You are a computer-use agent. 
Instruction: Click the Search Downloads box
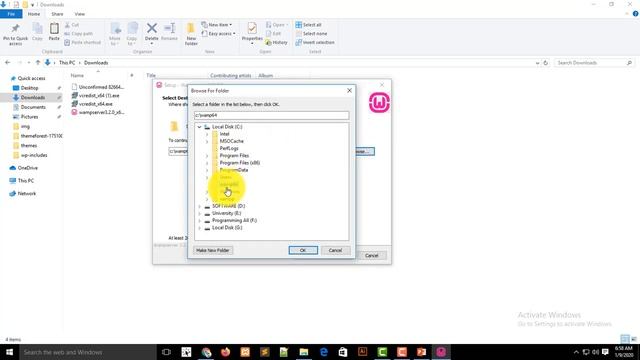pos(594,63)
